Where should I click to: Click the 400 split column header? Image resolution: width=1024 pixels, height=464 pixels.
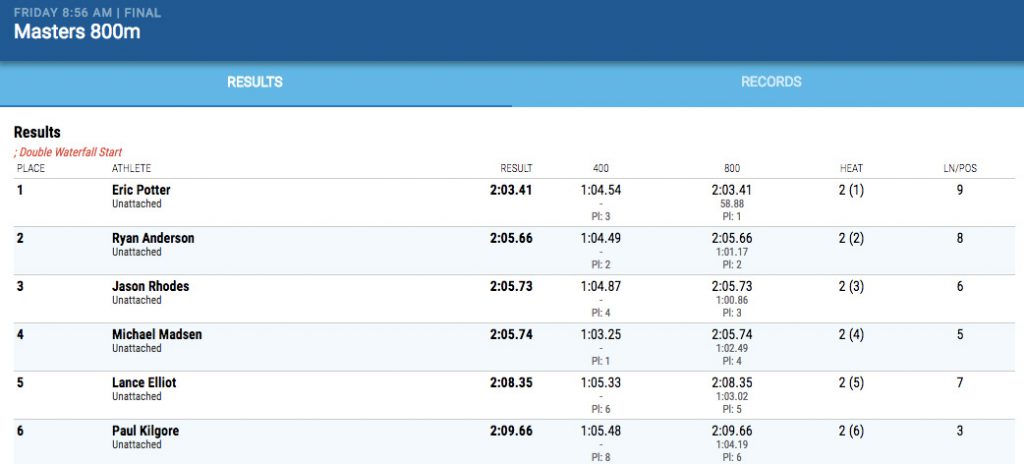pyautogui.click(x=601, y=169)
